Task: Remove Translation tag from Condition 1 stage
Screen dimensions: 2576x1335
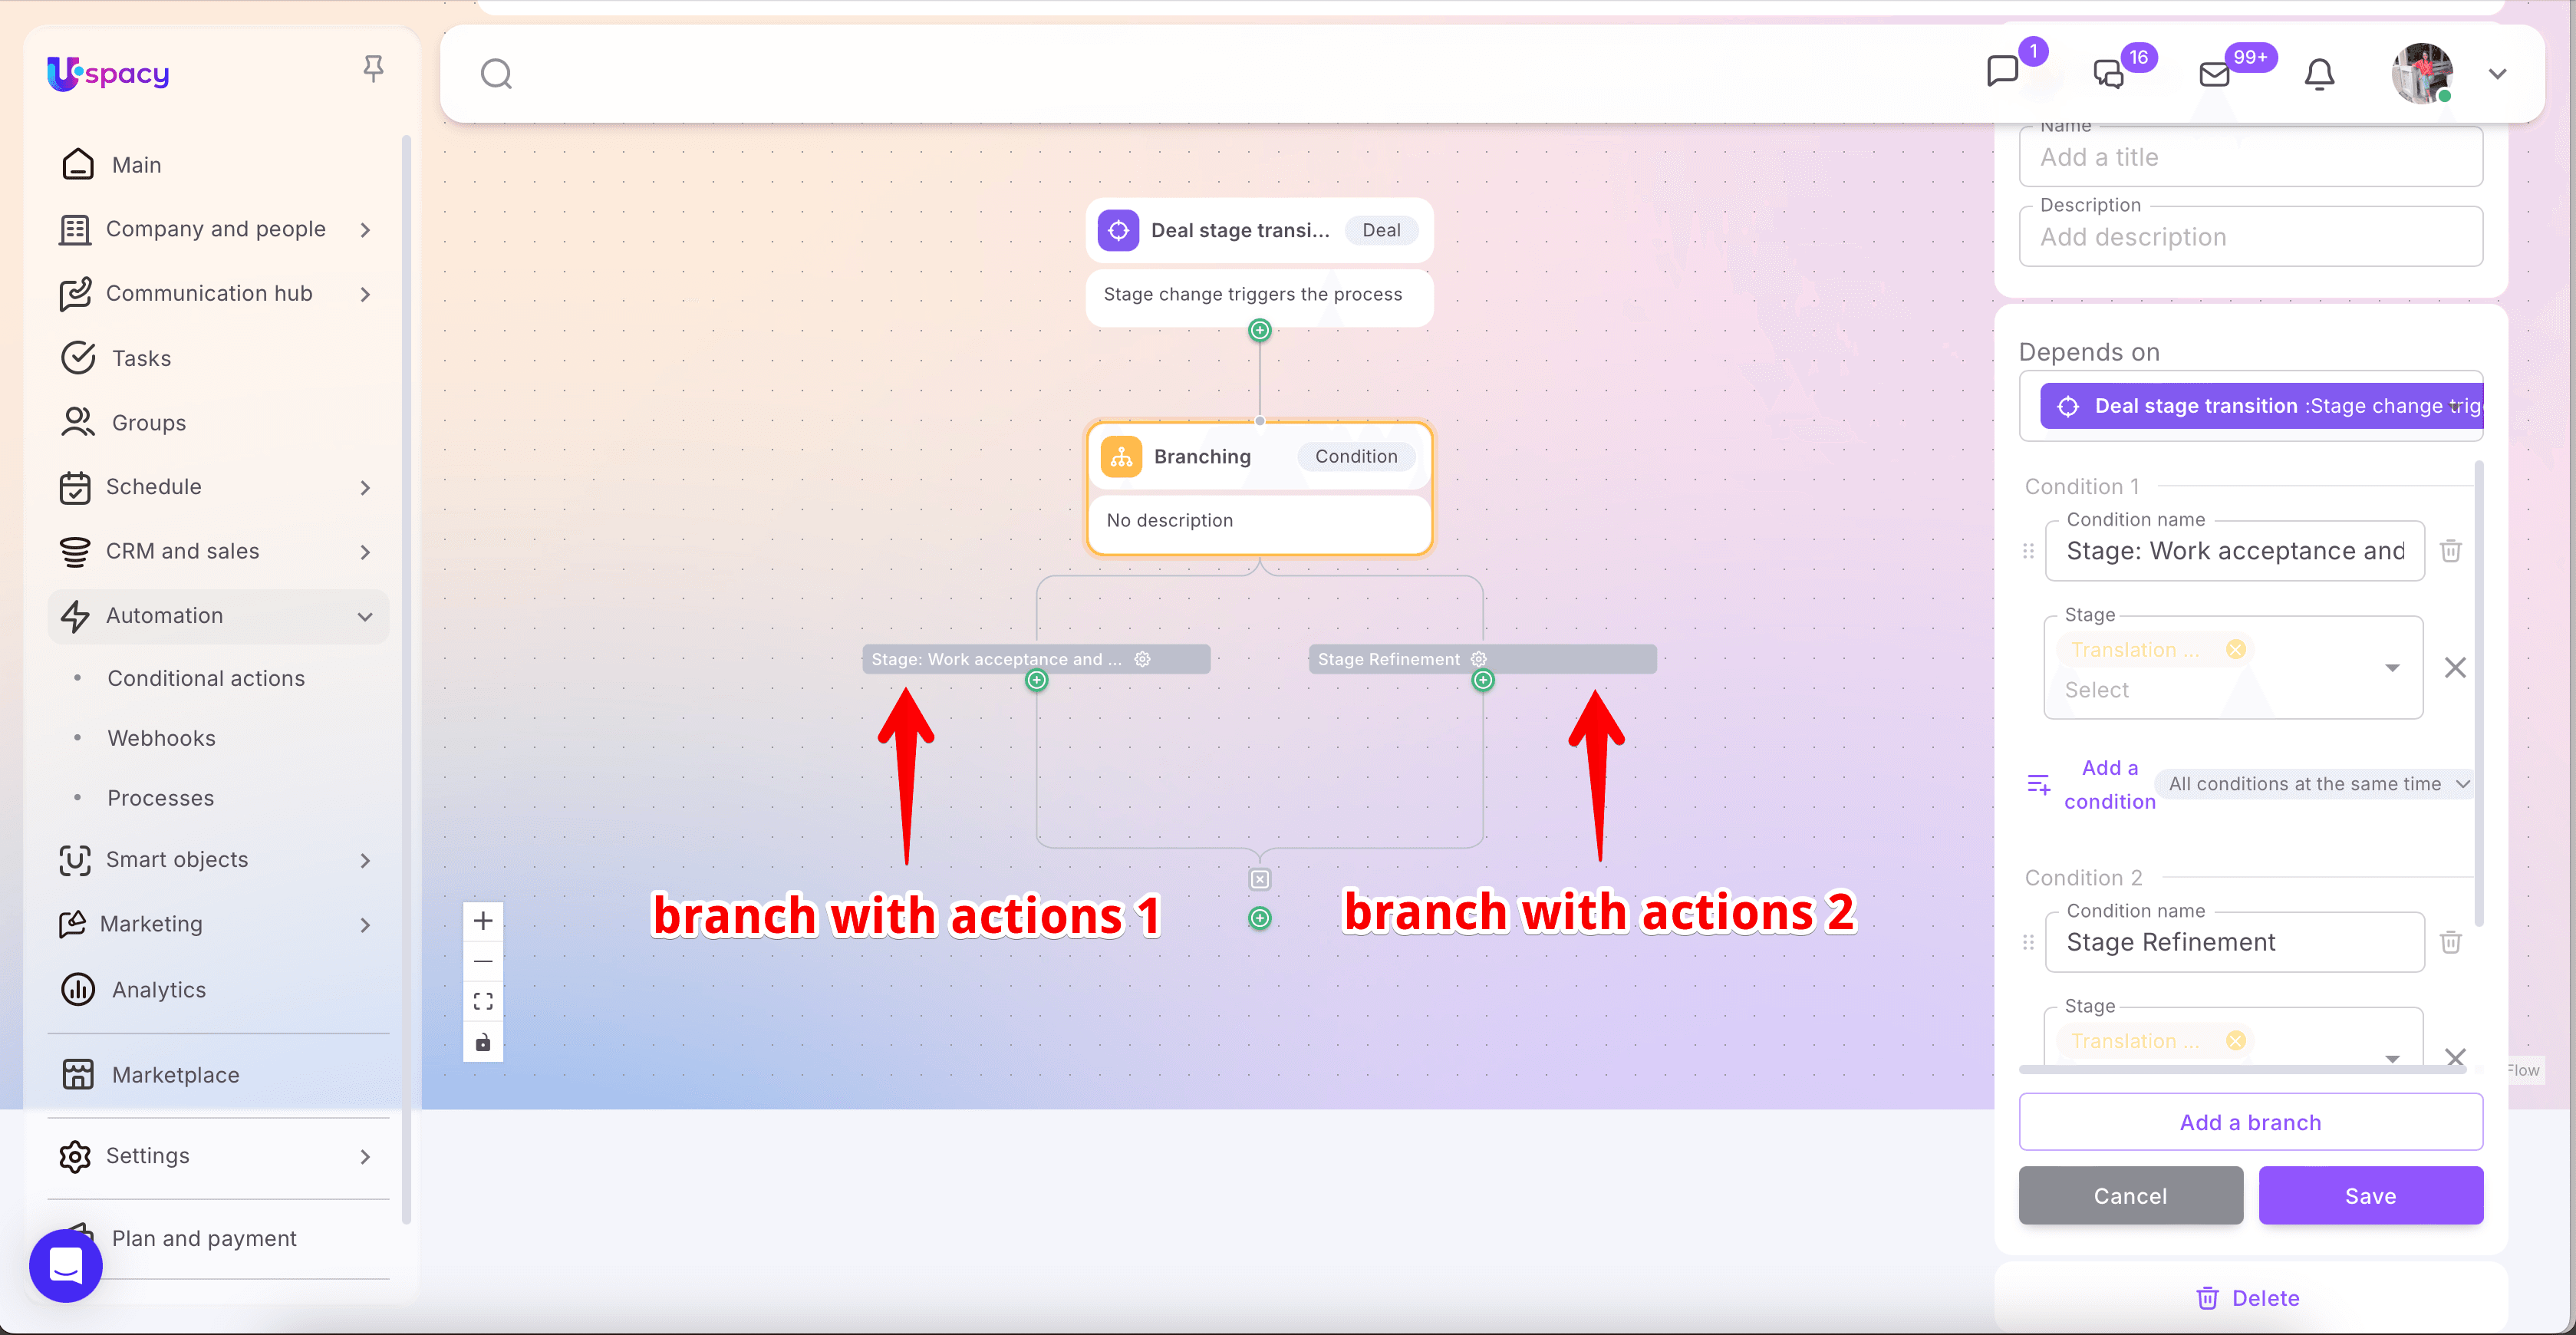Action: (x=2236, y=650)
